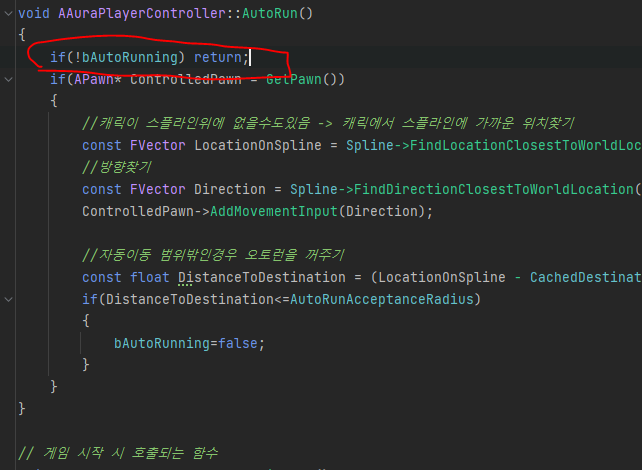Click the comment starting with //캐릭이 스플라인위에
This screenshot has width=642, height=470.
tap(328, 123)
